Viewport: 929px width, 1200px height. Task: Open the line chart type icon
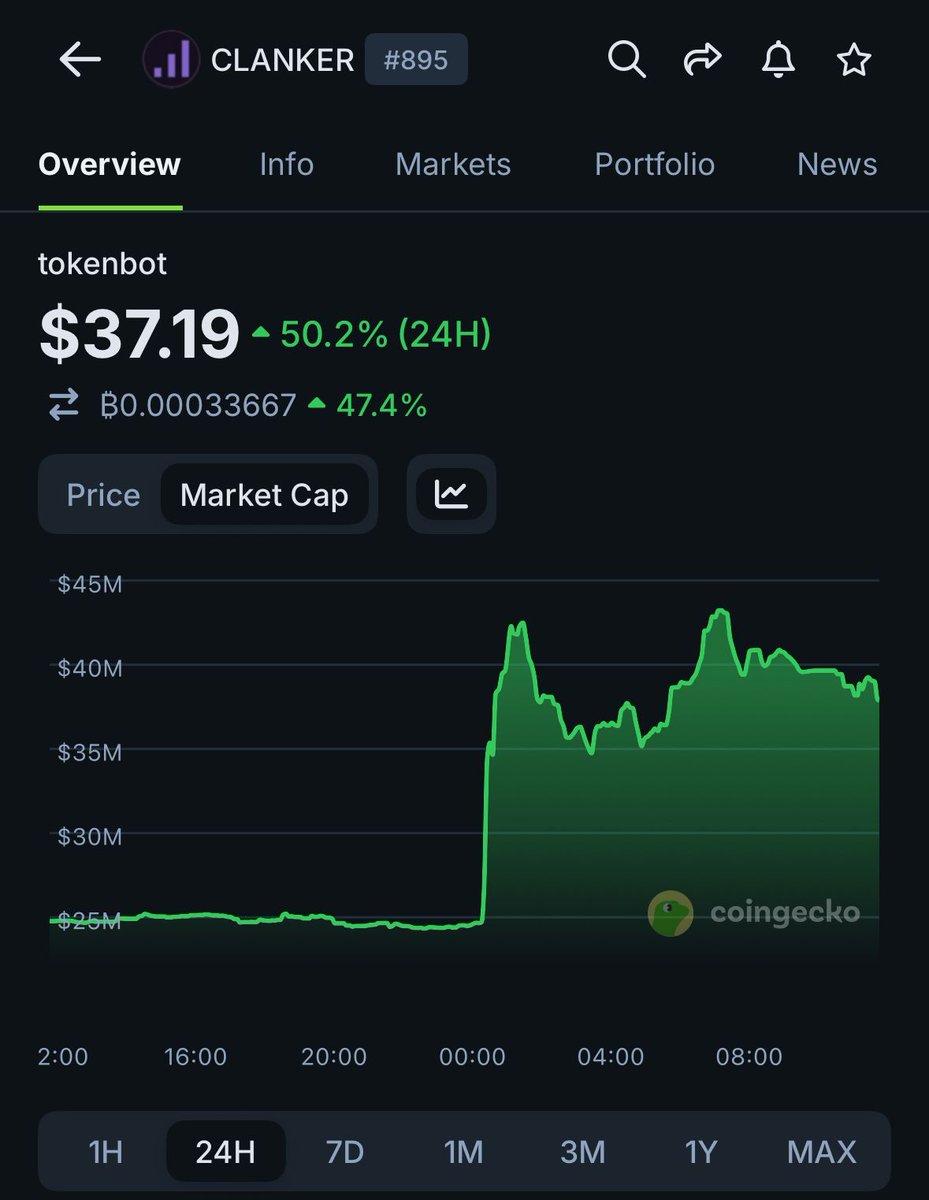(451, 494)
